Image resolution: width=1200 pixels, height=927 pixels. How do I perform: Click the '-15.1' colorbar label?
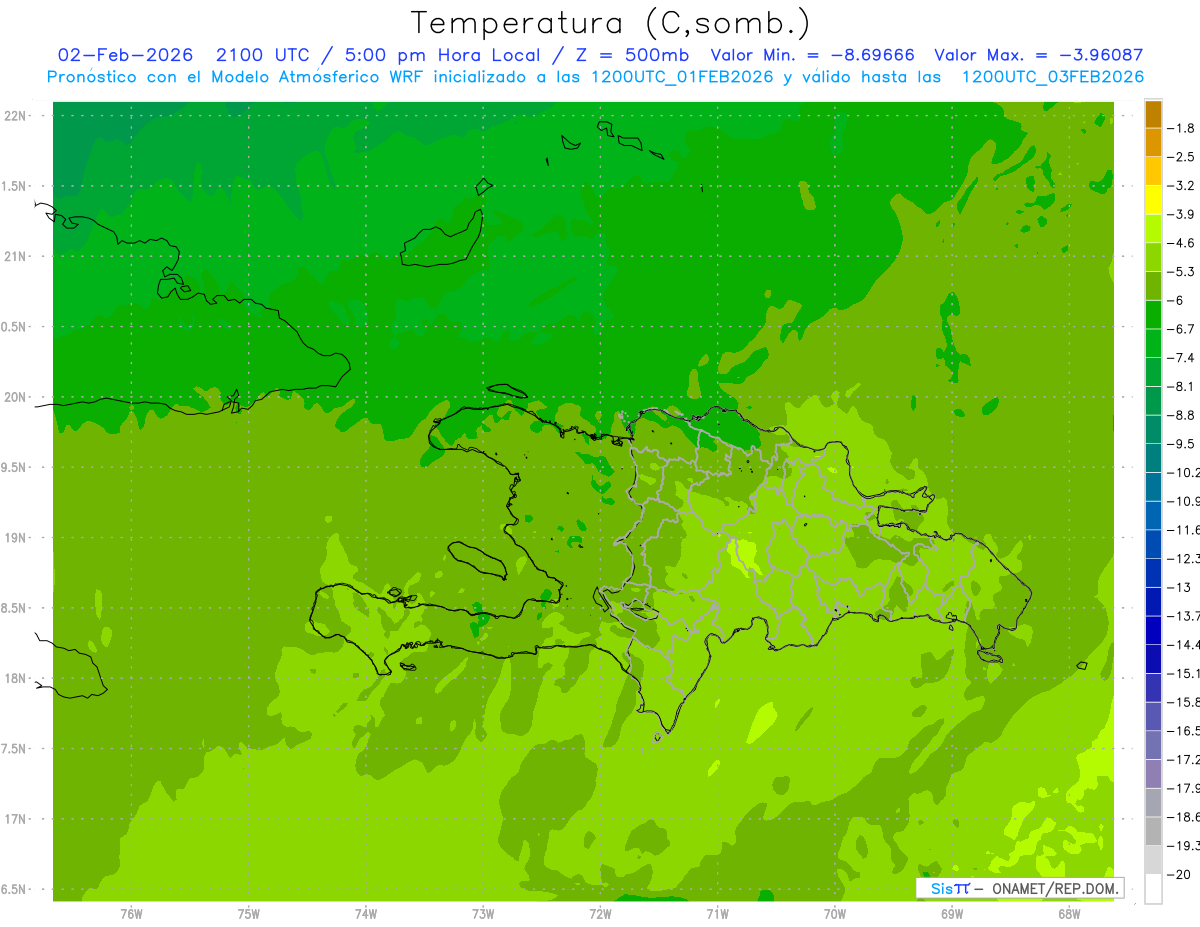[1183, 673]
